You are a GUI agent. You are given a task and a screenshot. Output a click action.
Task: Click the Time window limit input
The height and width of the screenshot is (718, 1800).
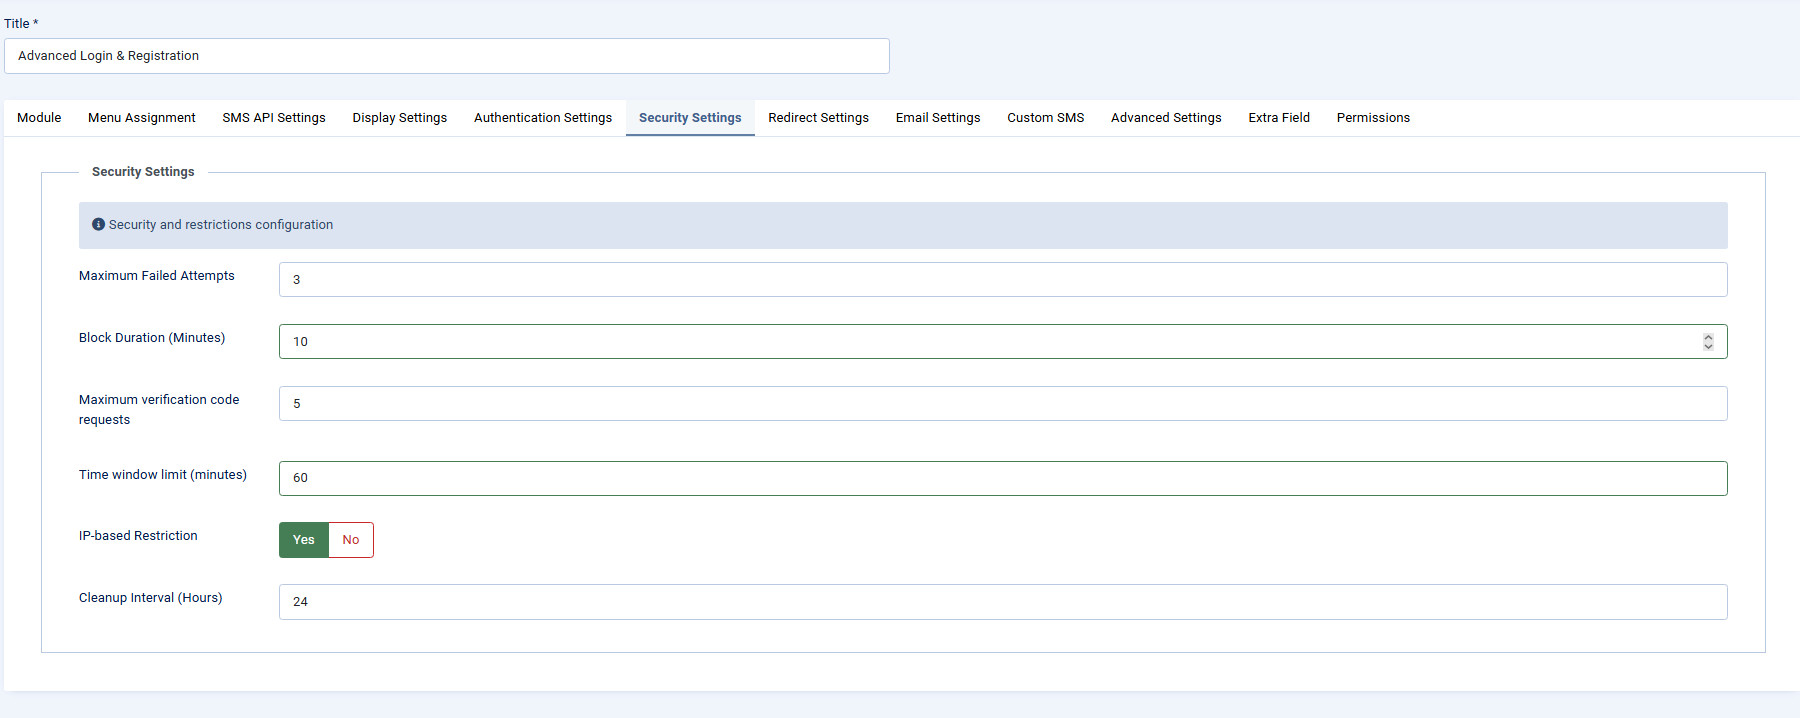(1002, 478)
